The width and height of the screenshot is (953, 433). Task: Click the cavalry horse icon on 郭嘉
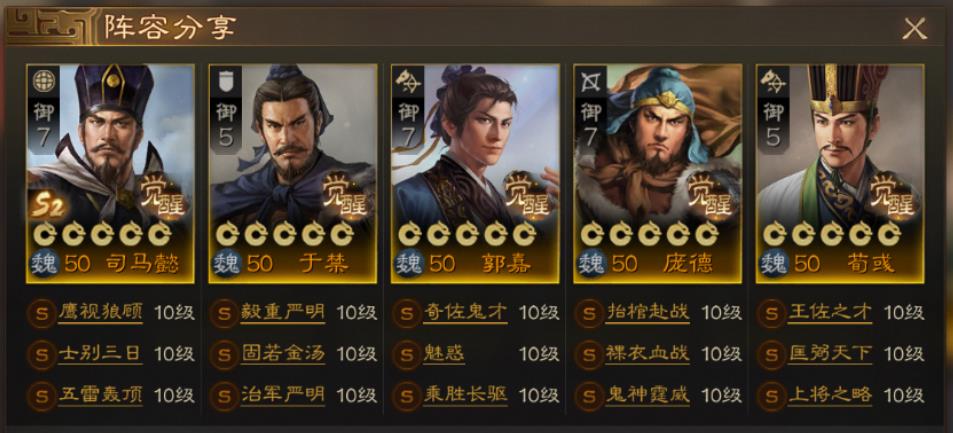407,80
